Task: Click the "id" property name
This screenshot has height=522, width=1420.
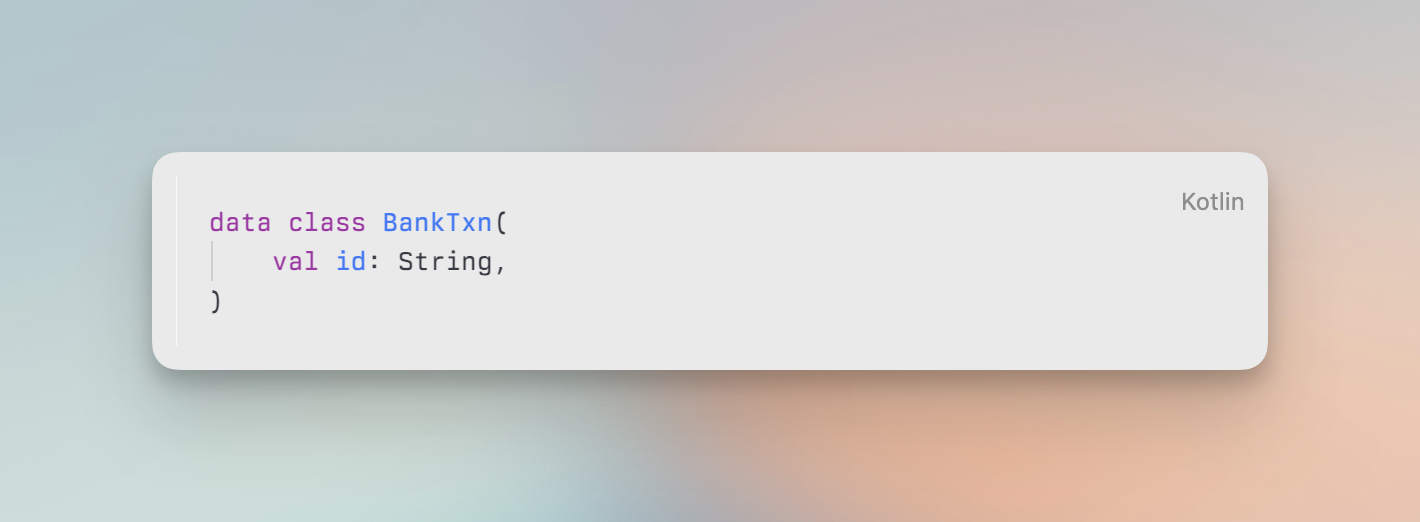Action: (x=351, y=262)
